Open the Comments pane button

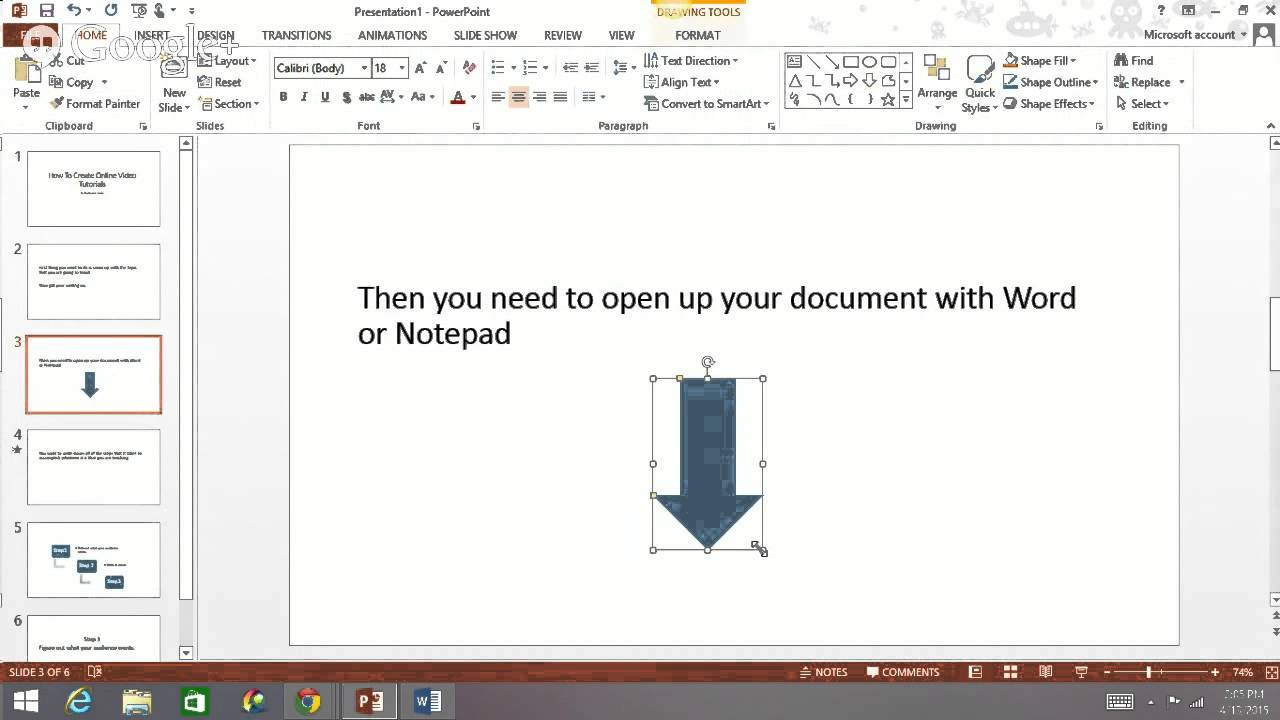pos(903,672)
